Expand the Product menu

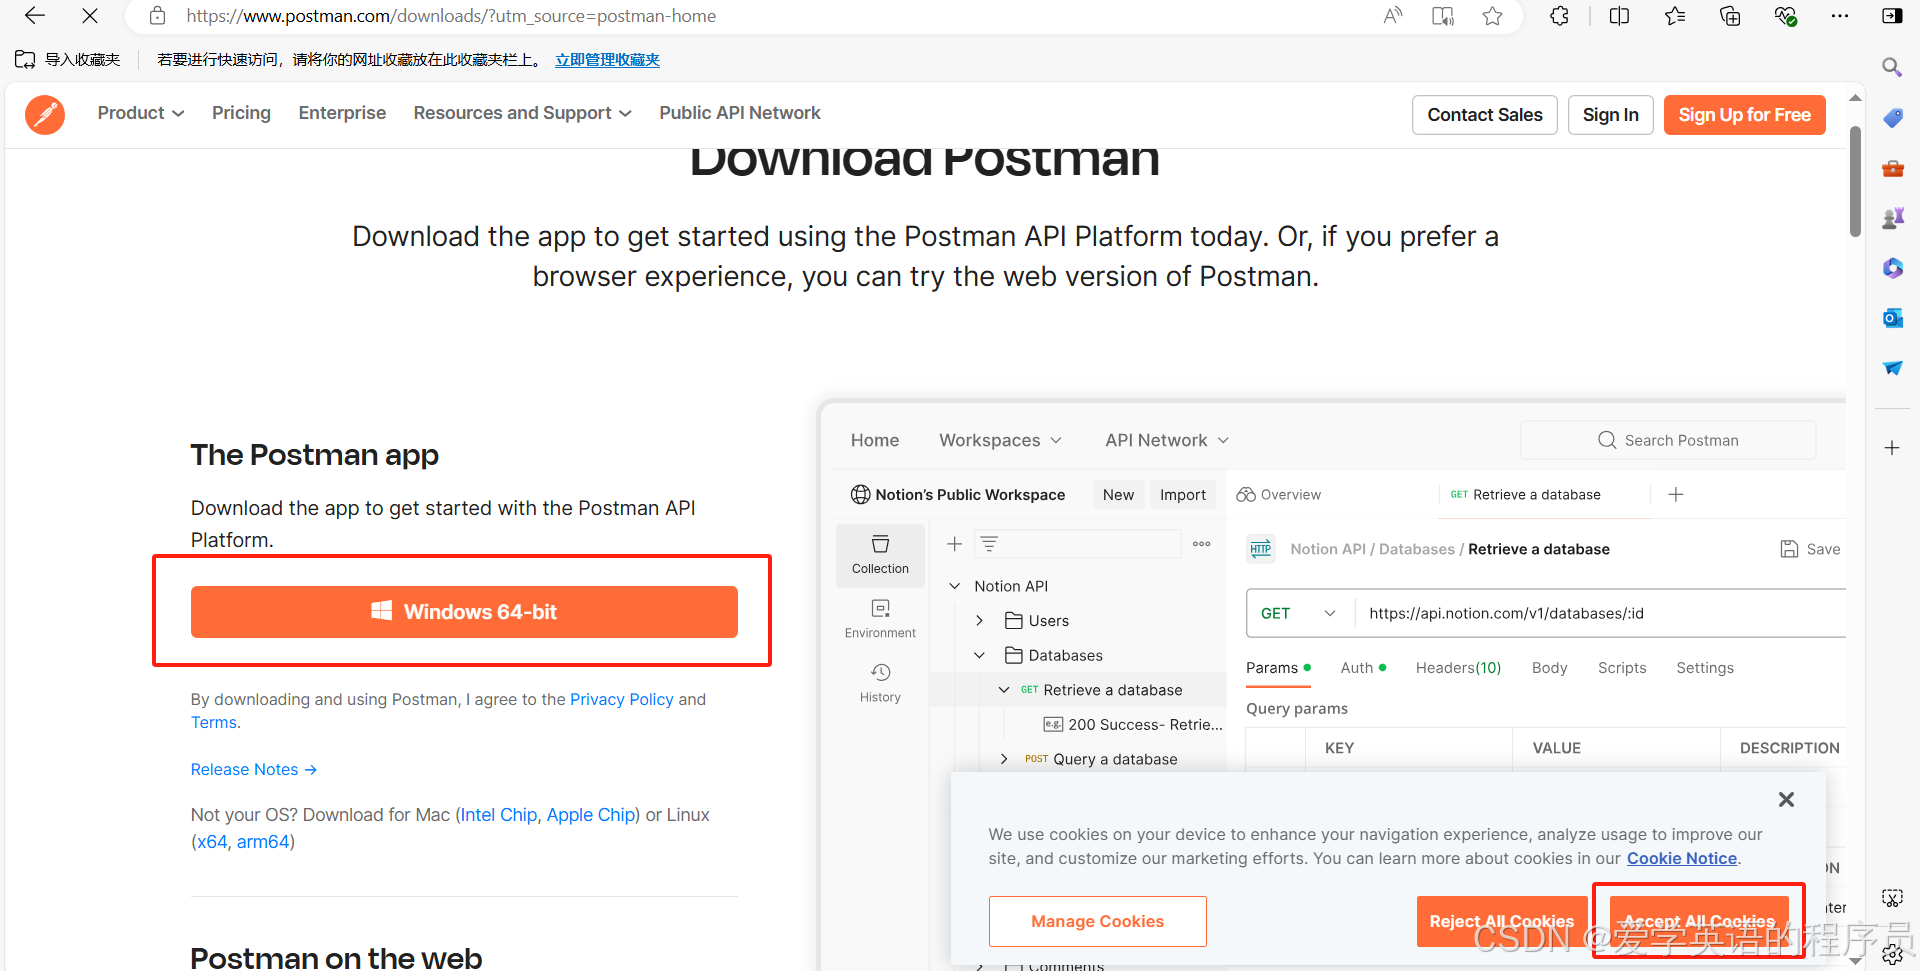(141, 113)
